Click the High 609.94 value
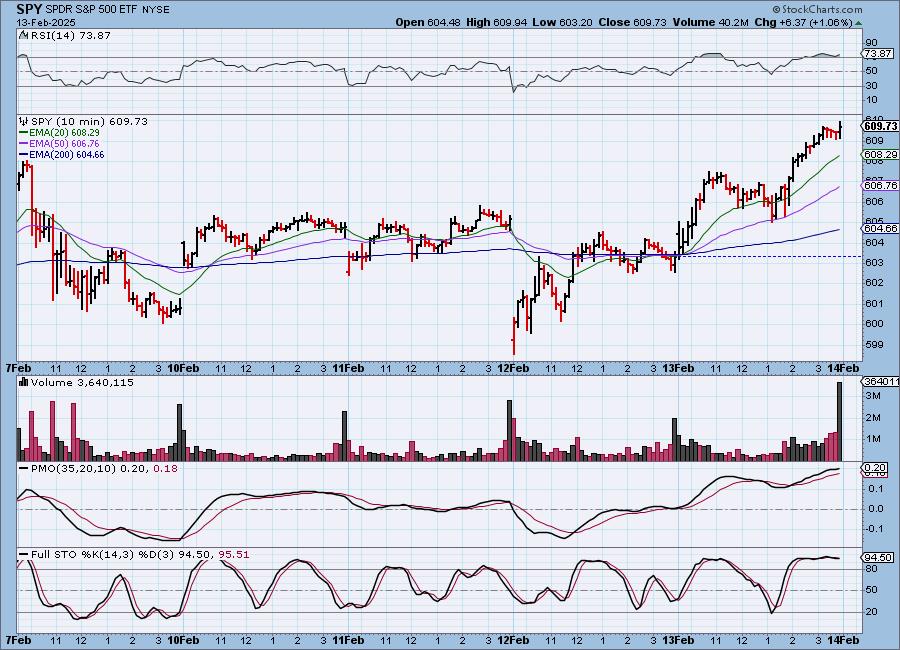Image resolution: width=900 pixels, height=650 pixels. [x=498, y=22]
